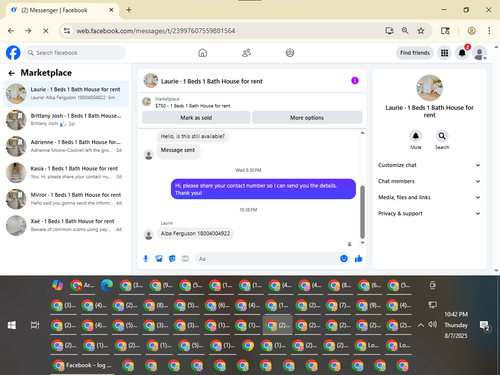500x375 pixels.
Task: Open volume speaker tray icon
Action: [x=433, y=324]
